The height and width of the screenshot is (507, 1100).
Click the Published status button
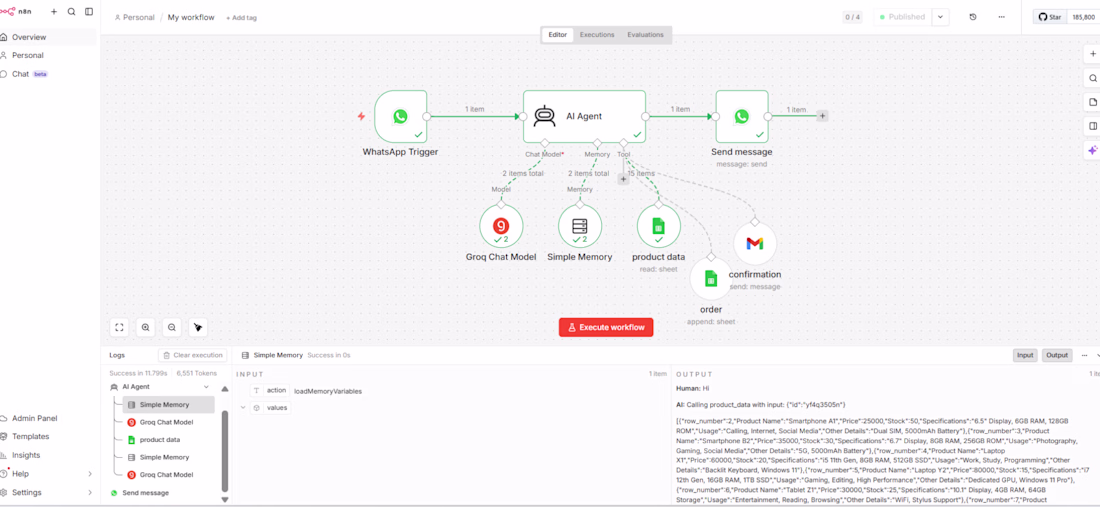(x=902, y=17)
